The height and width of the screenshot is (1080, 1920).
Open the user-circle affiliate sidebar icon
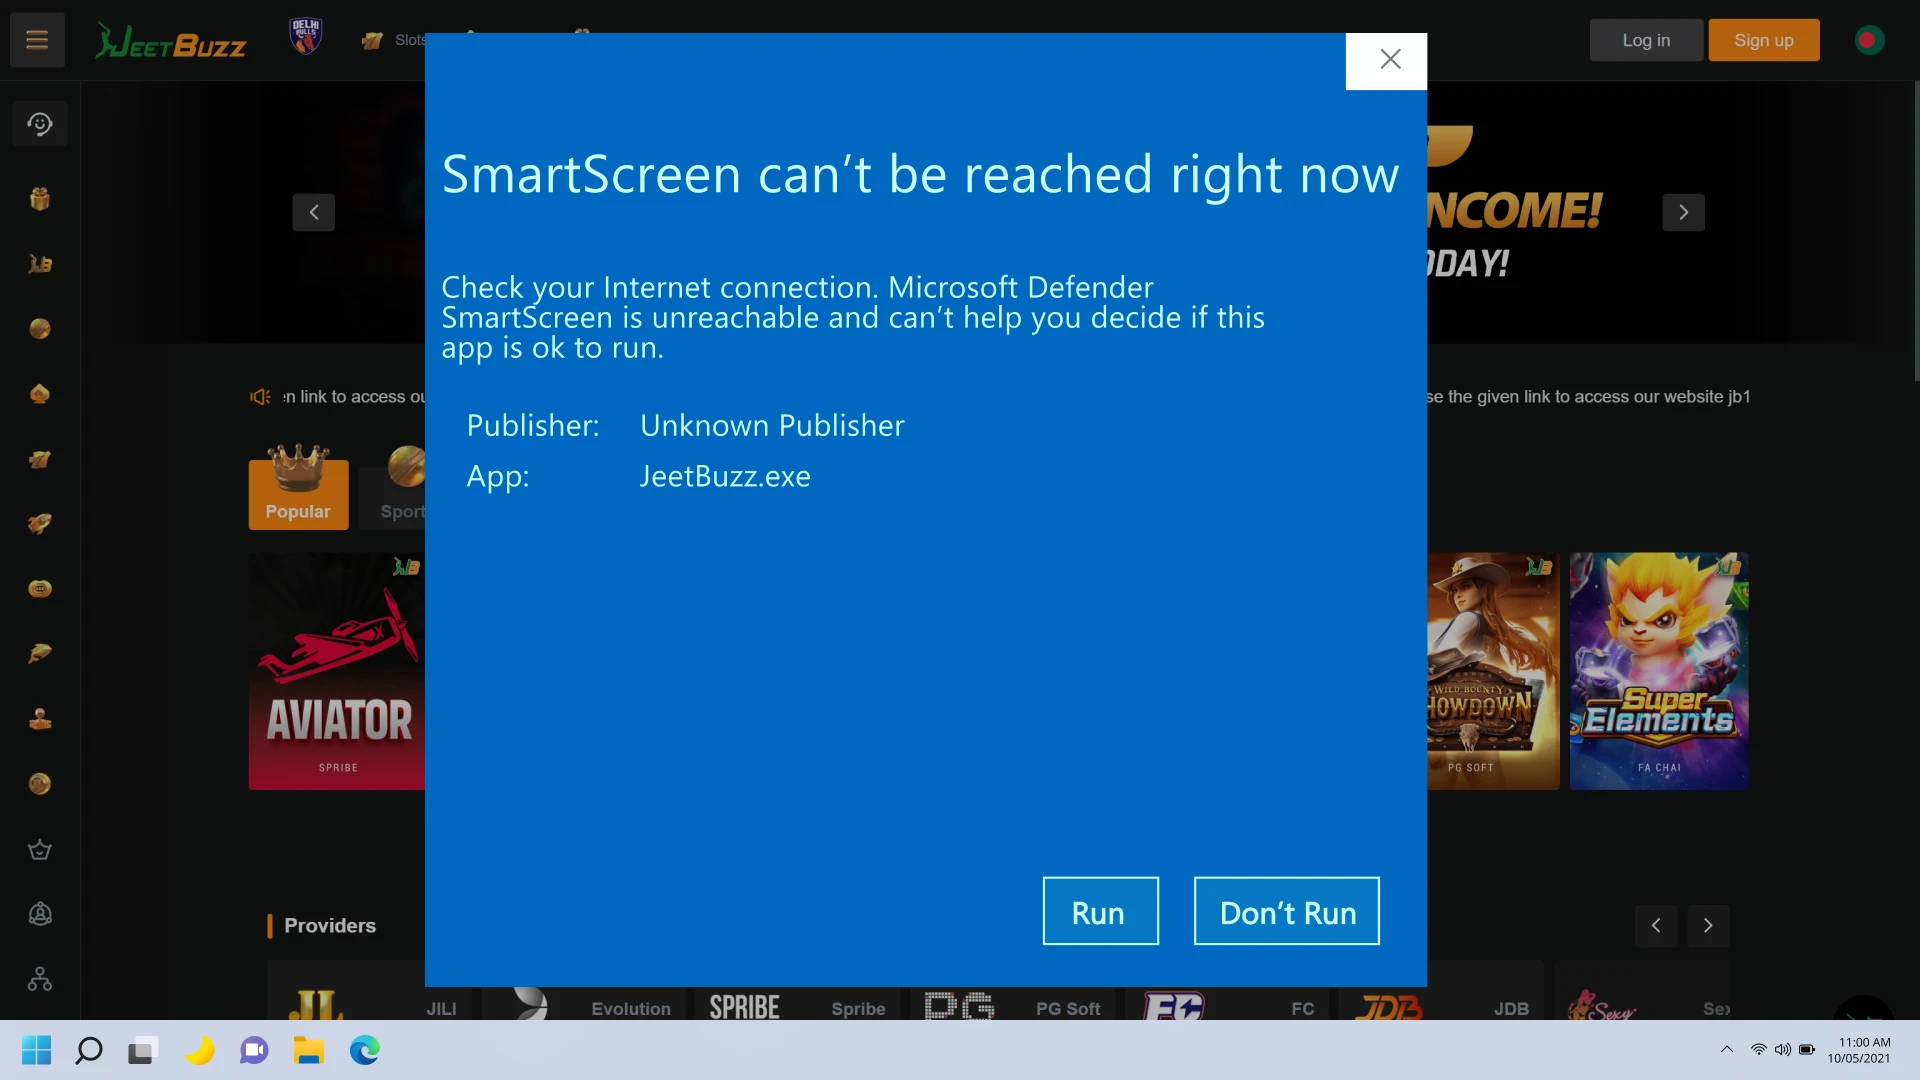[40, 914]
